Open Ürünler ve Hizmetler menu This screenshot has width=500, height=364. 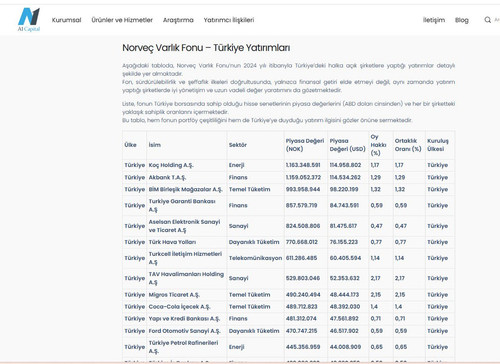tap(122, 20)
